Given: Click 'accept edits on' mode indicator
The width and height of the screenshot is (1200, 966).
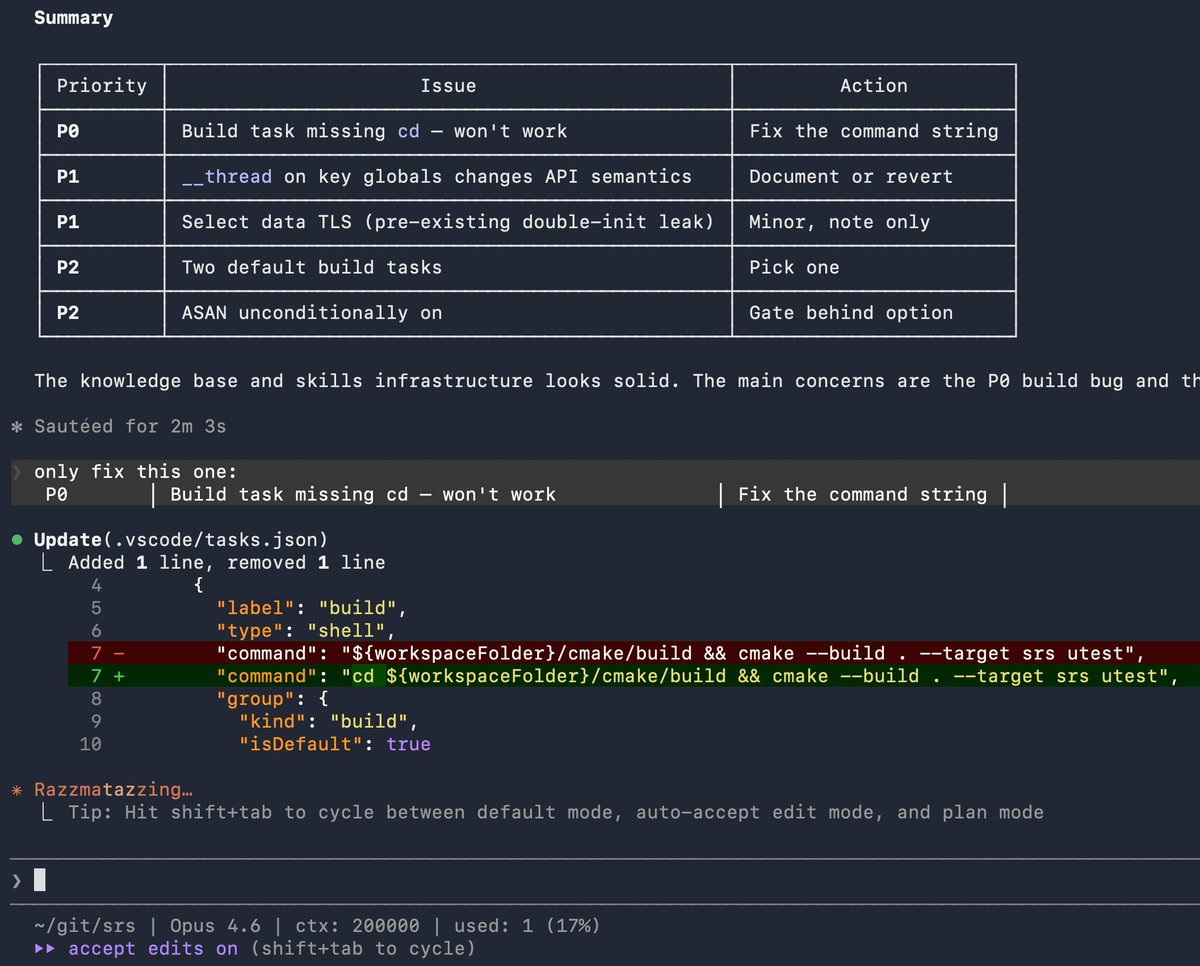Looking at the screenshot, I should pyautogui.click(x=153, y=948).
